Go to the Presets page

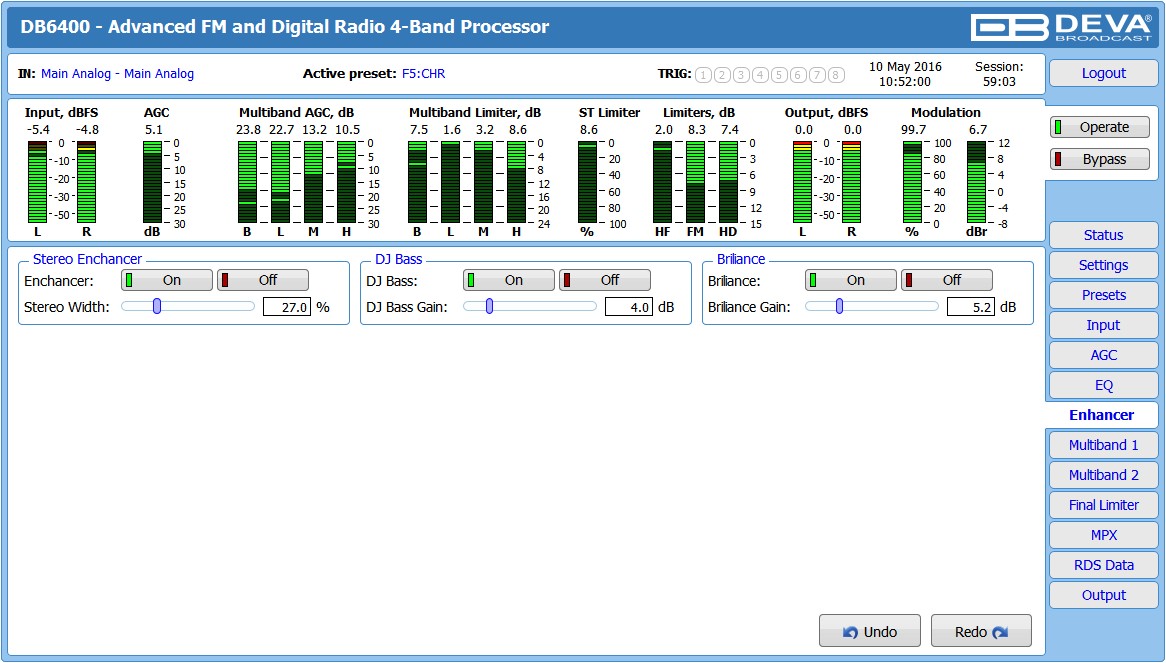pos(1104,295)
